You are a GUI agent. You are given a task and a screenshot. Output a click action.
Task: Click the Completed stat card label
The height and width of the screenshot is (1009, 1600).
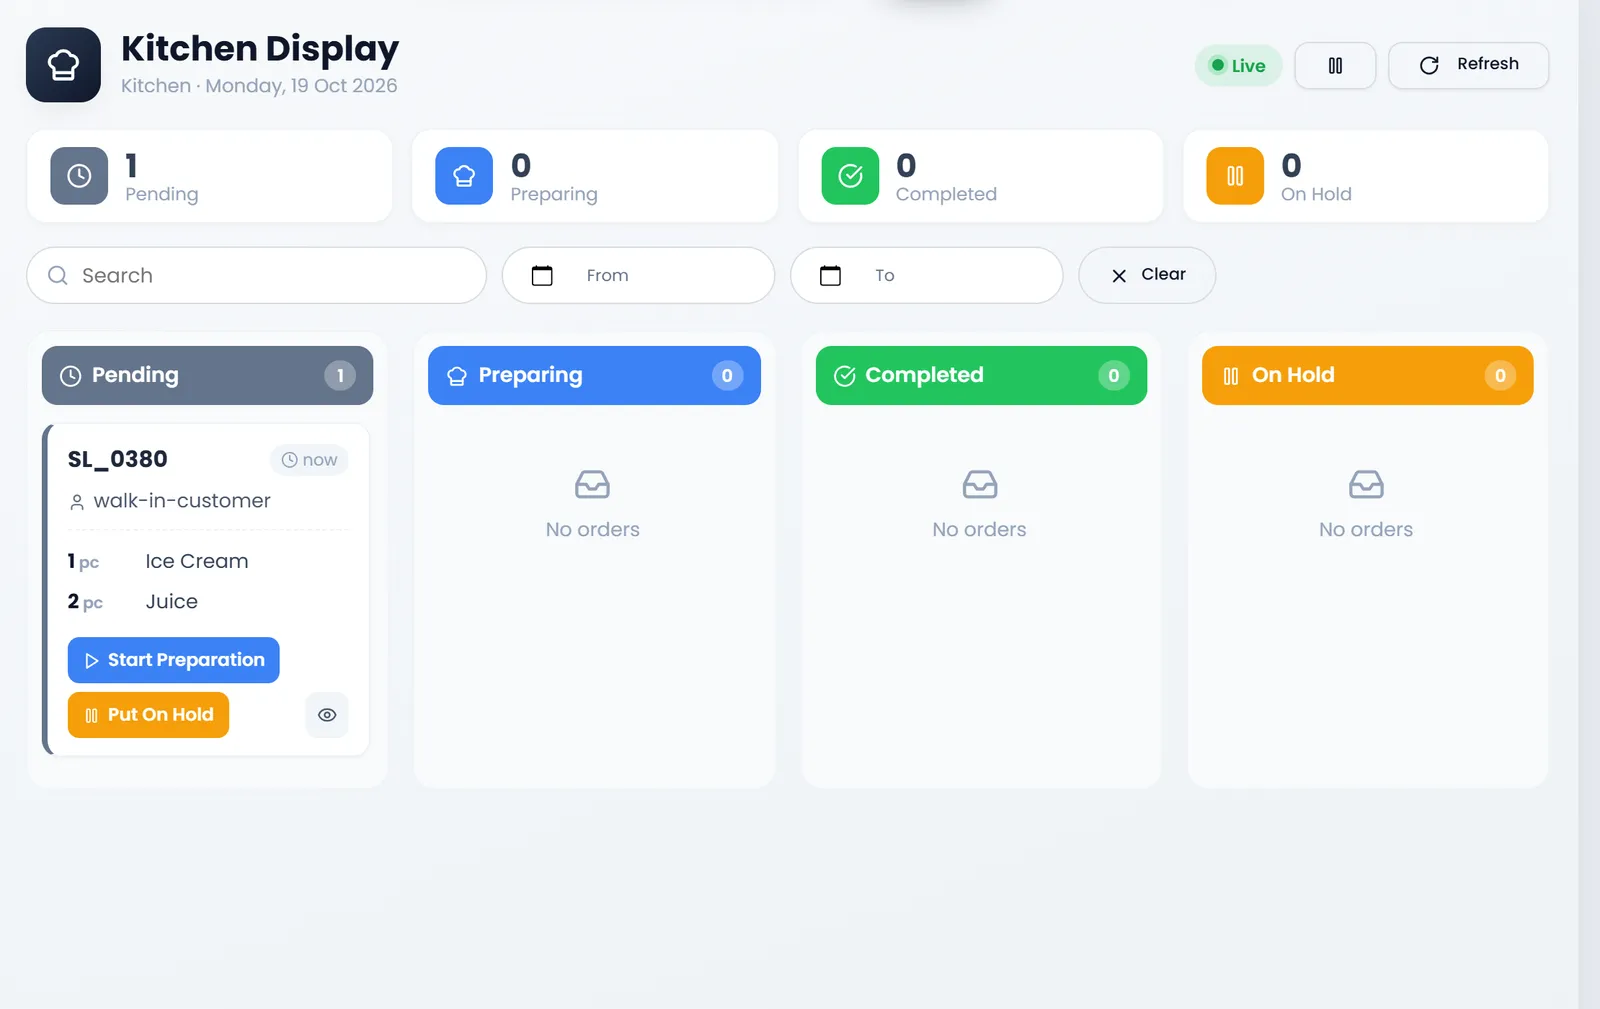pyautogui.click(x=946, y=194)
